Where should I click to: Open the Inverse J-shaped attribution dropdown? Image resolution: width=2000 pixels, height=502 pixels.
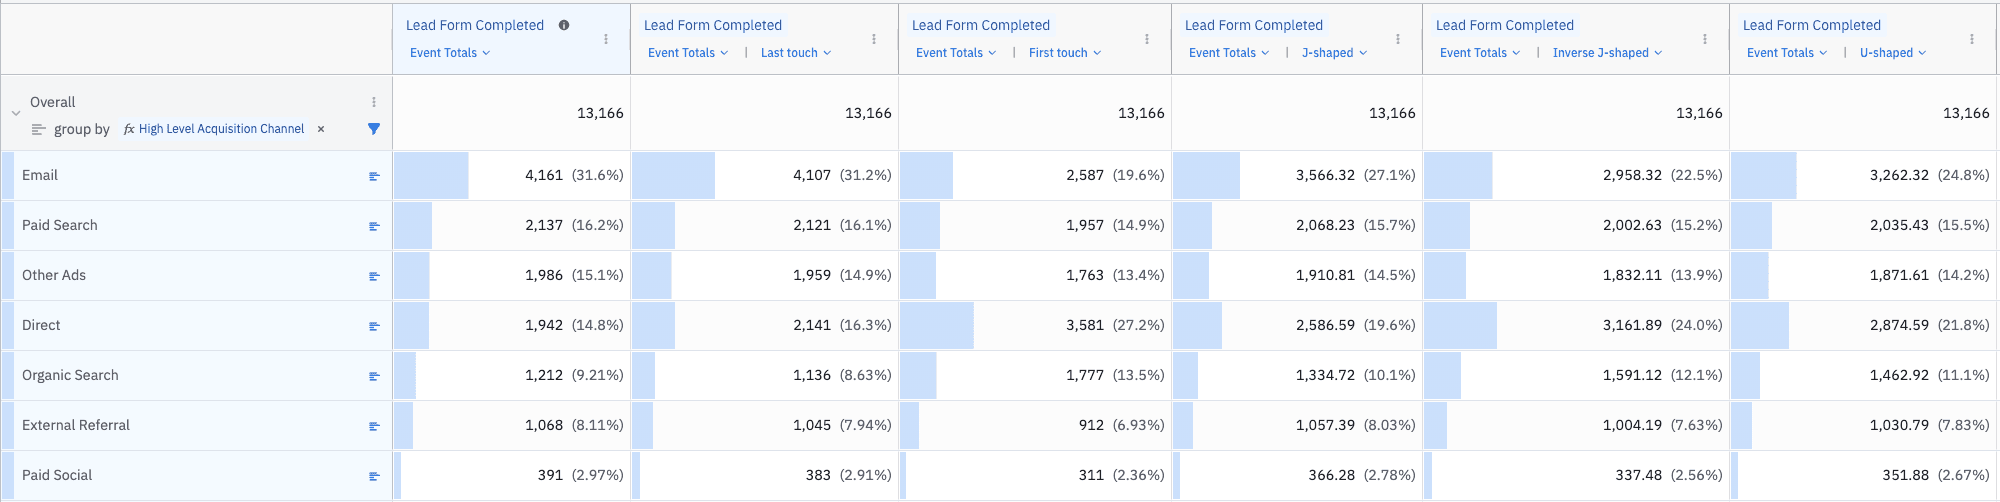point(1607,53)
